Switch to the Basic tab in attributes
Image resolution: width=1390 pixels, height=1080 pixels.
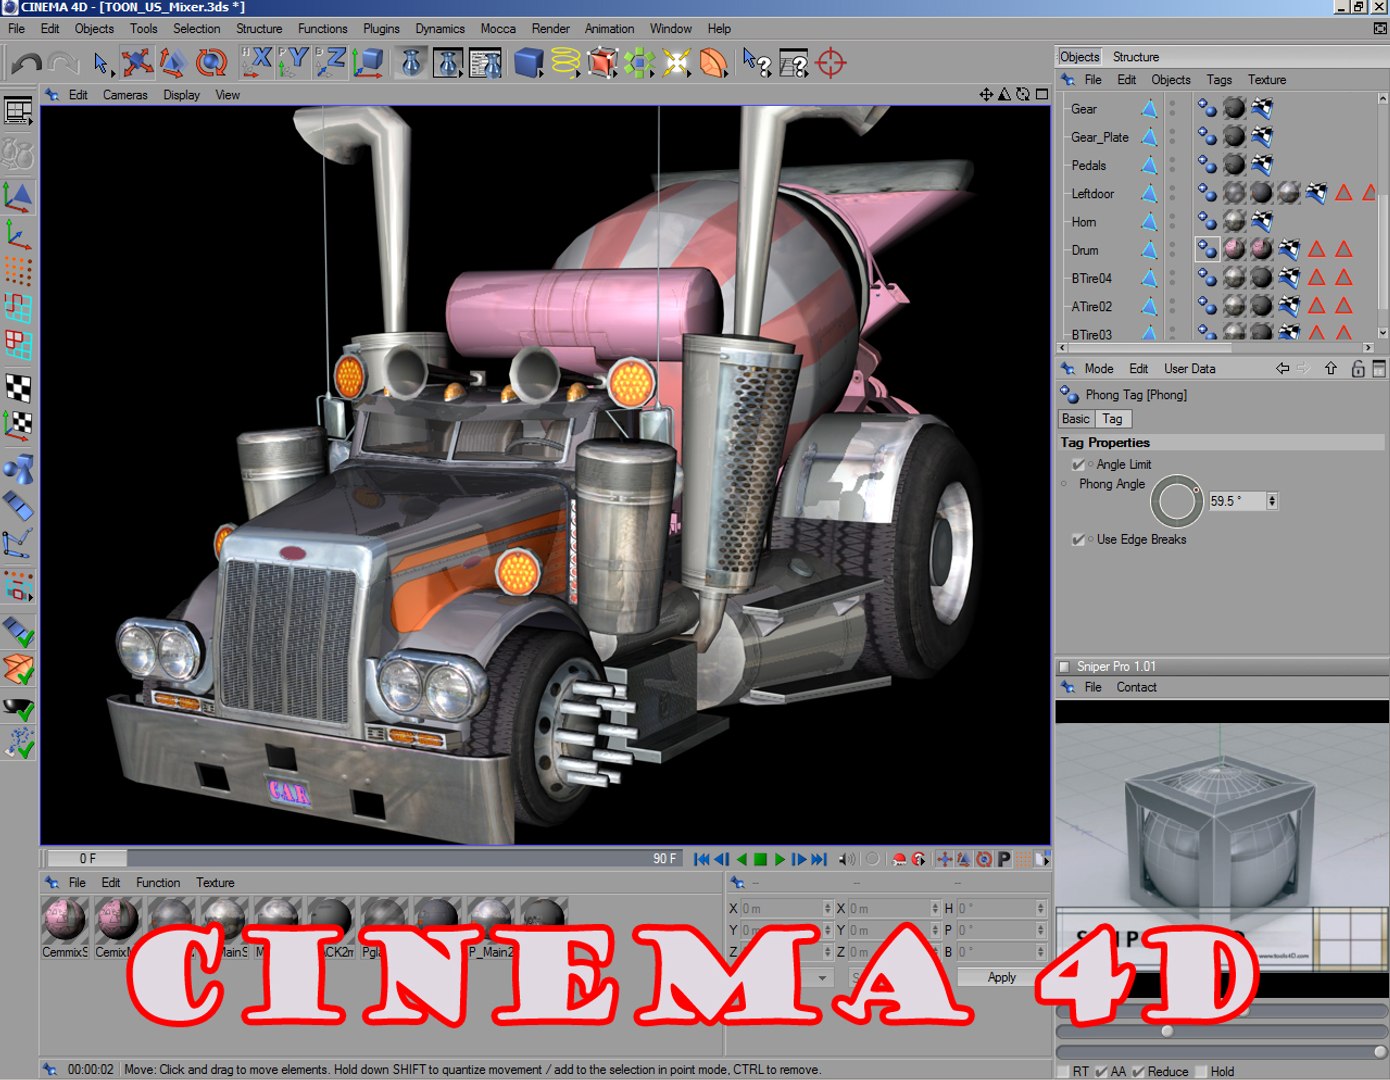pyautogui.click(x=1076, y=419)
